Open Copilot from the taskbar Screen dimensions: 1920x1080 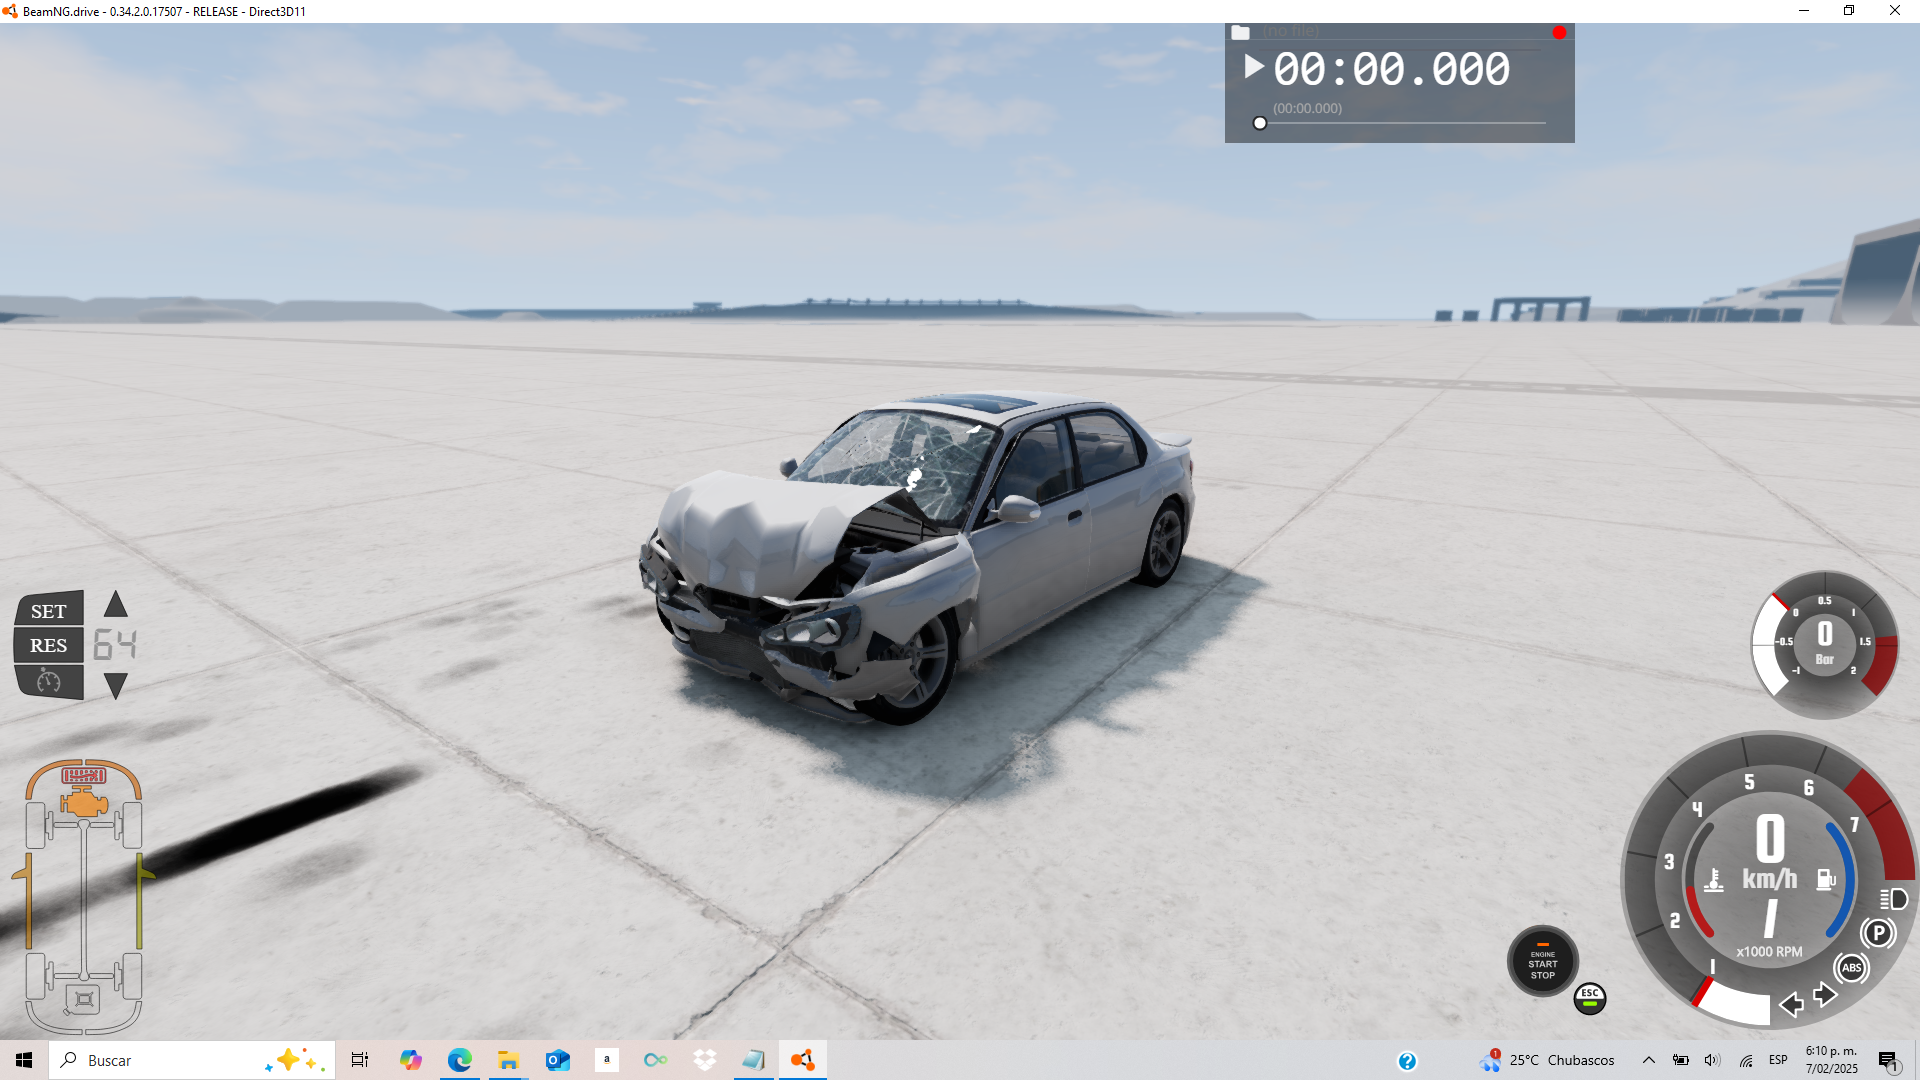[x=410, y=1060]
